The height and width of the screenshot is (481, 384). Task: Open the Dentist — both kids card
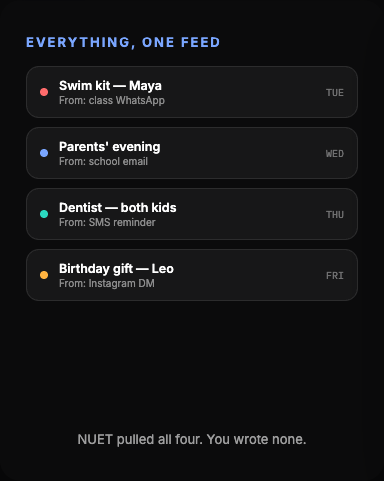192,214
